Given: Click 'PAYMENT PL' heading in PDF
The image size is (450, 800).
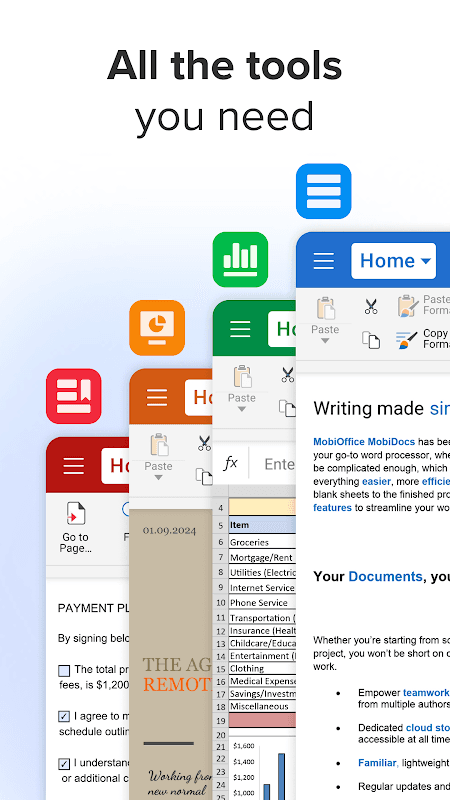Looking at the screenshot, I should [93, 608].
